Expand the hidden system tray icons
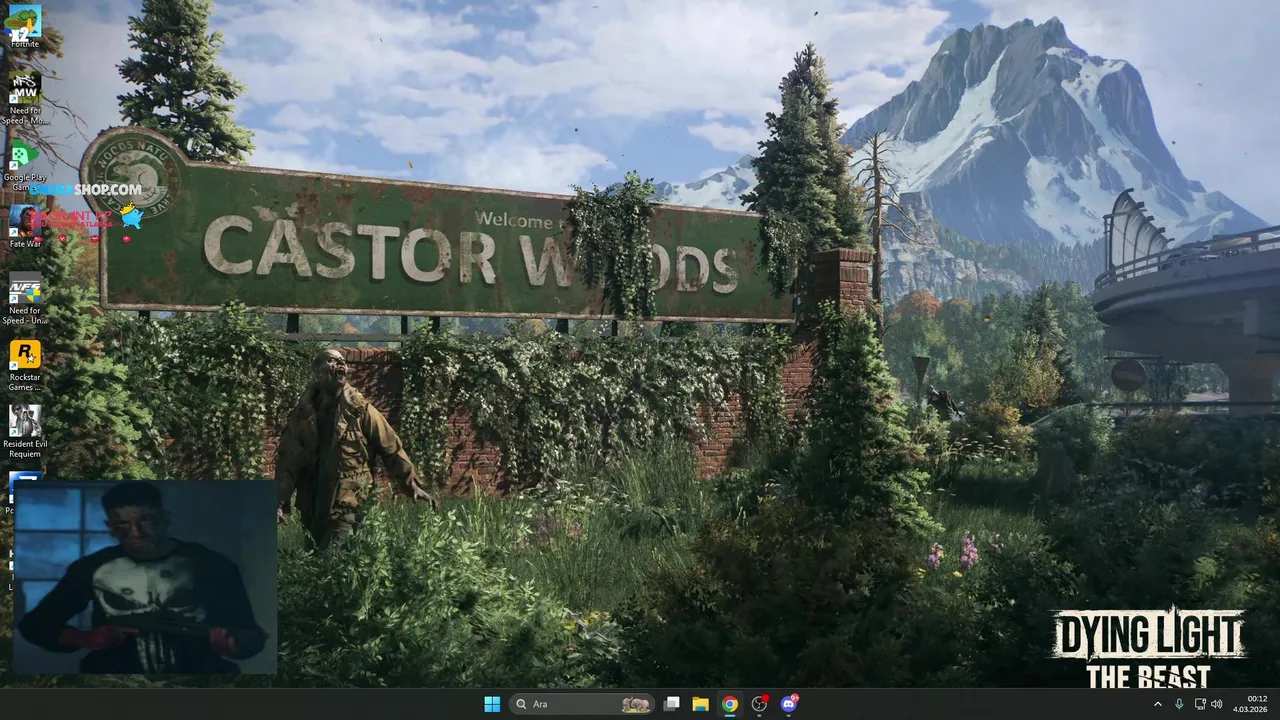1280x720 pixels. coord(1158,704)
